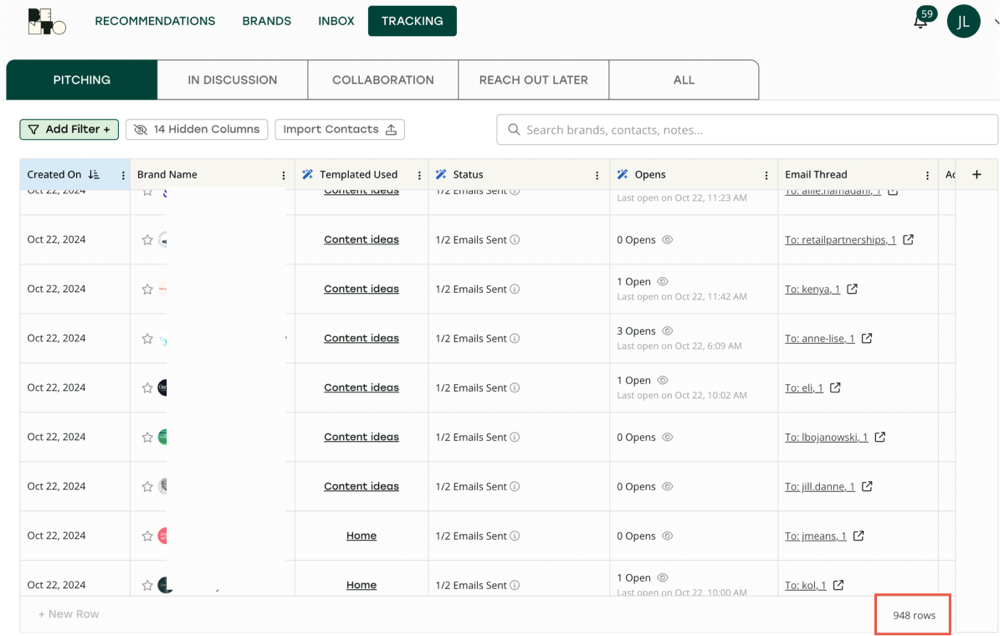Open To: lbojanowski, 1 email thread link
1000x636 pixels.
point(826,437)
